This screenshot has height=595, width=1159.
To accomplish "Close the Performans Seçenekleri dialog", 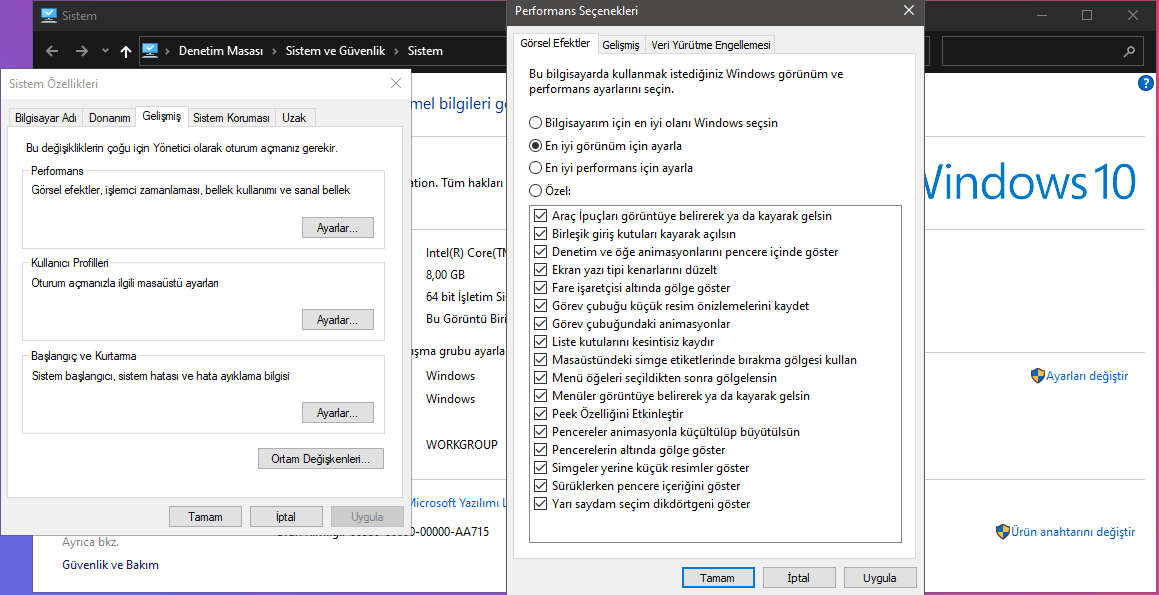I will (x=908, y=10).
